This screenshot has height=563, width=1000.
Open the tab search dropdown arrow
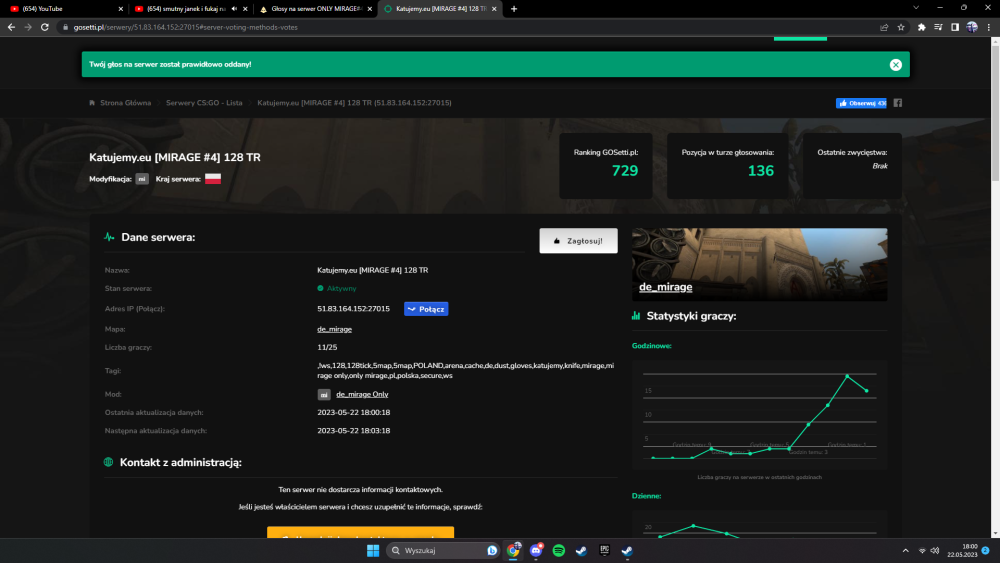916,8
